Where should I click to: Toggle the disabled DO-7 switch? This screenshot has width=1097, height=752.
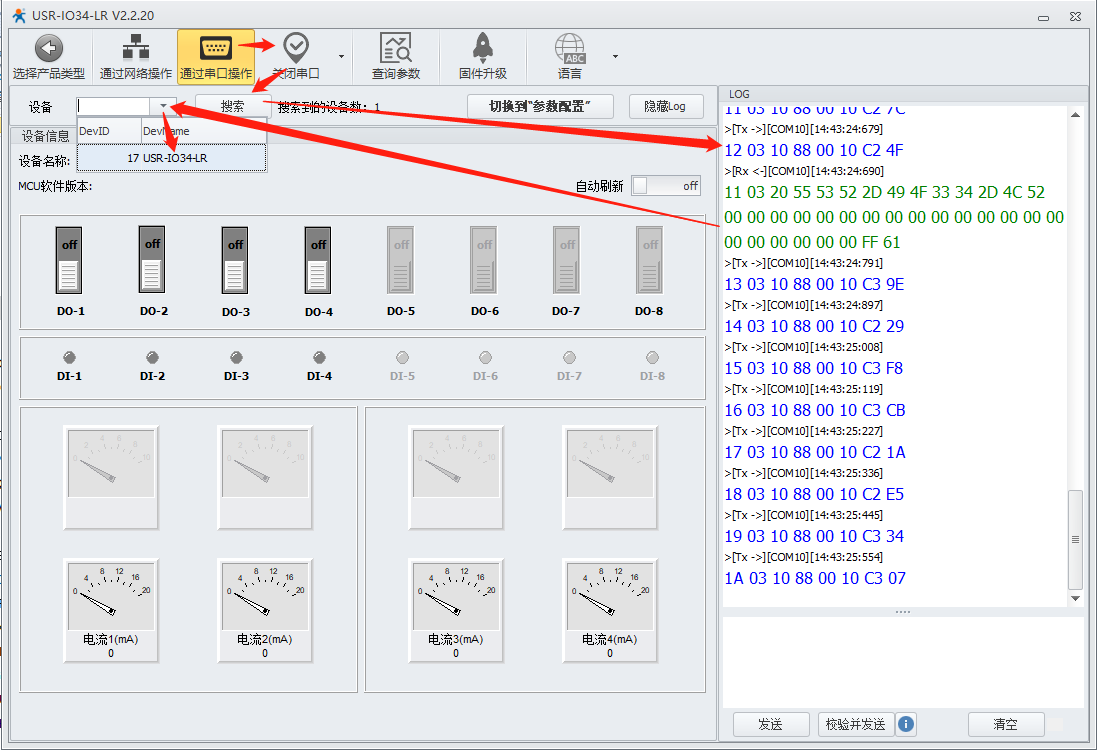pos(567,260)
